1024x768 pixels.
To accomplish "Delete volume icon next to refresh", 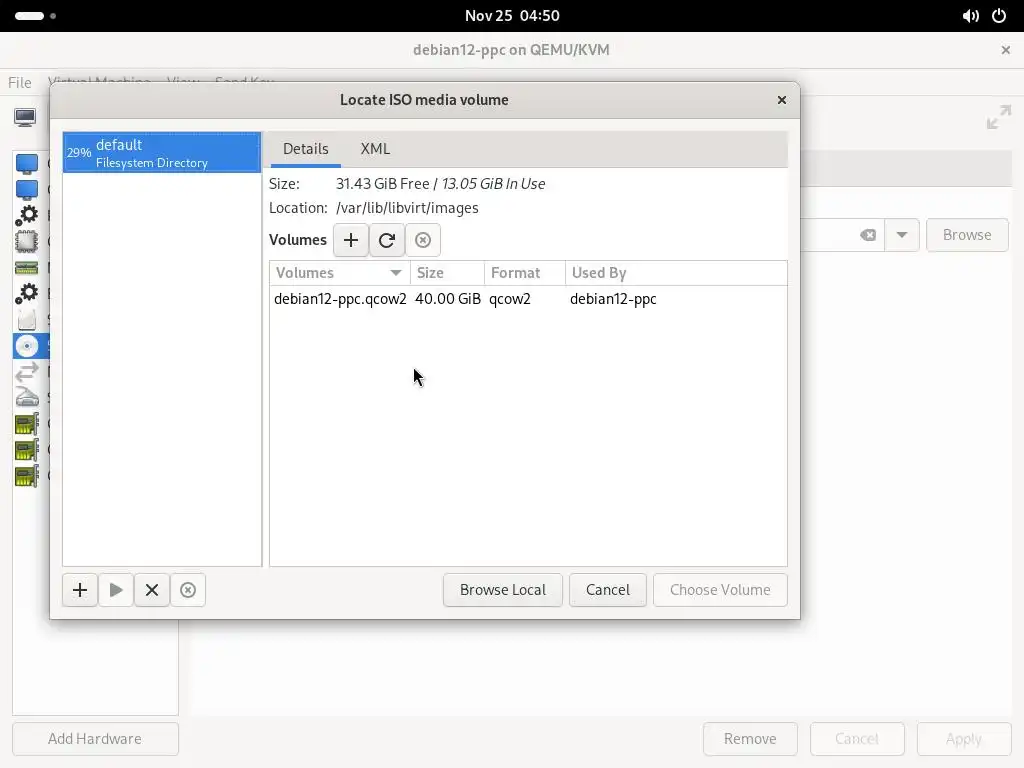I will click(x=423, y=240).
